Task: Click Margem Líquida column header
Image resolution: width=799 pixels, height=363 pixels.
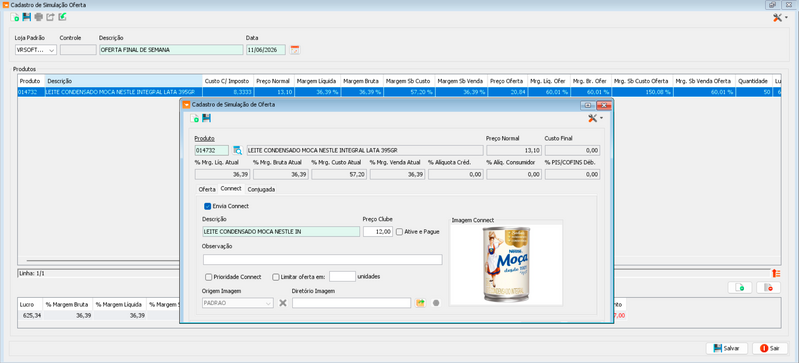Action: [x=318, y=81]
